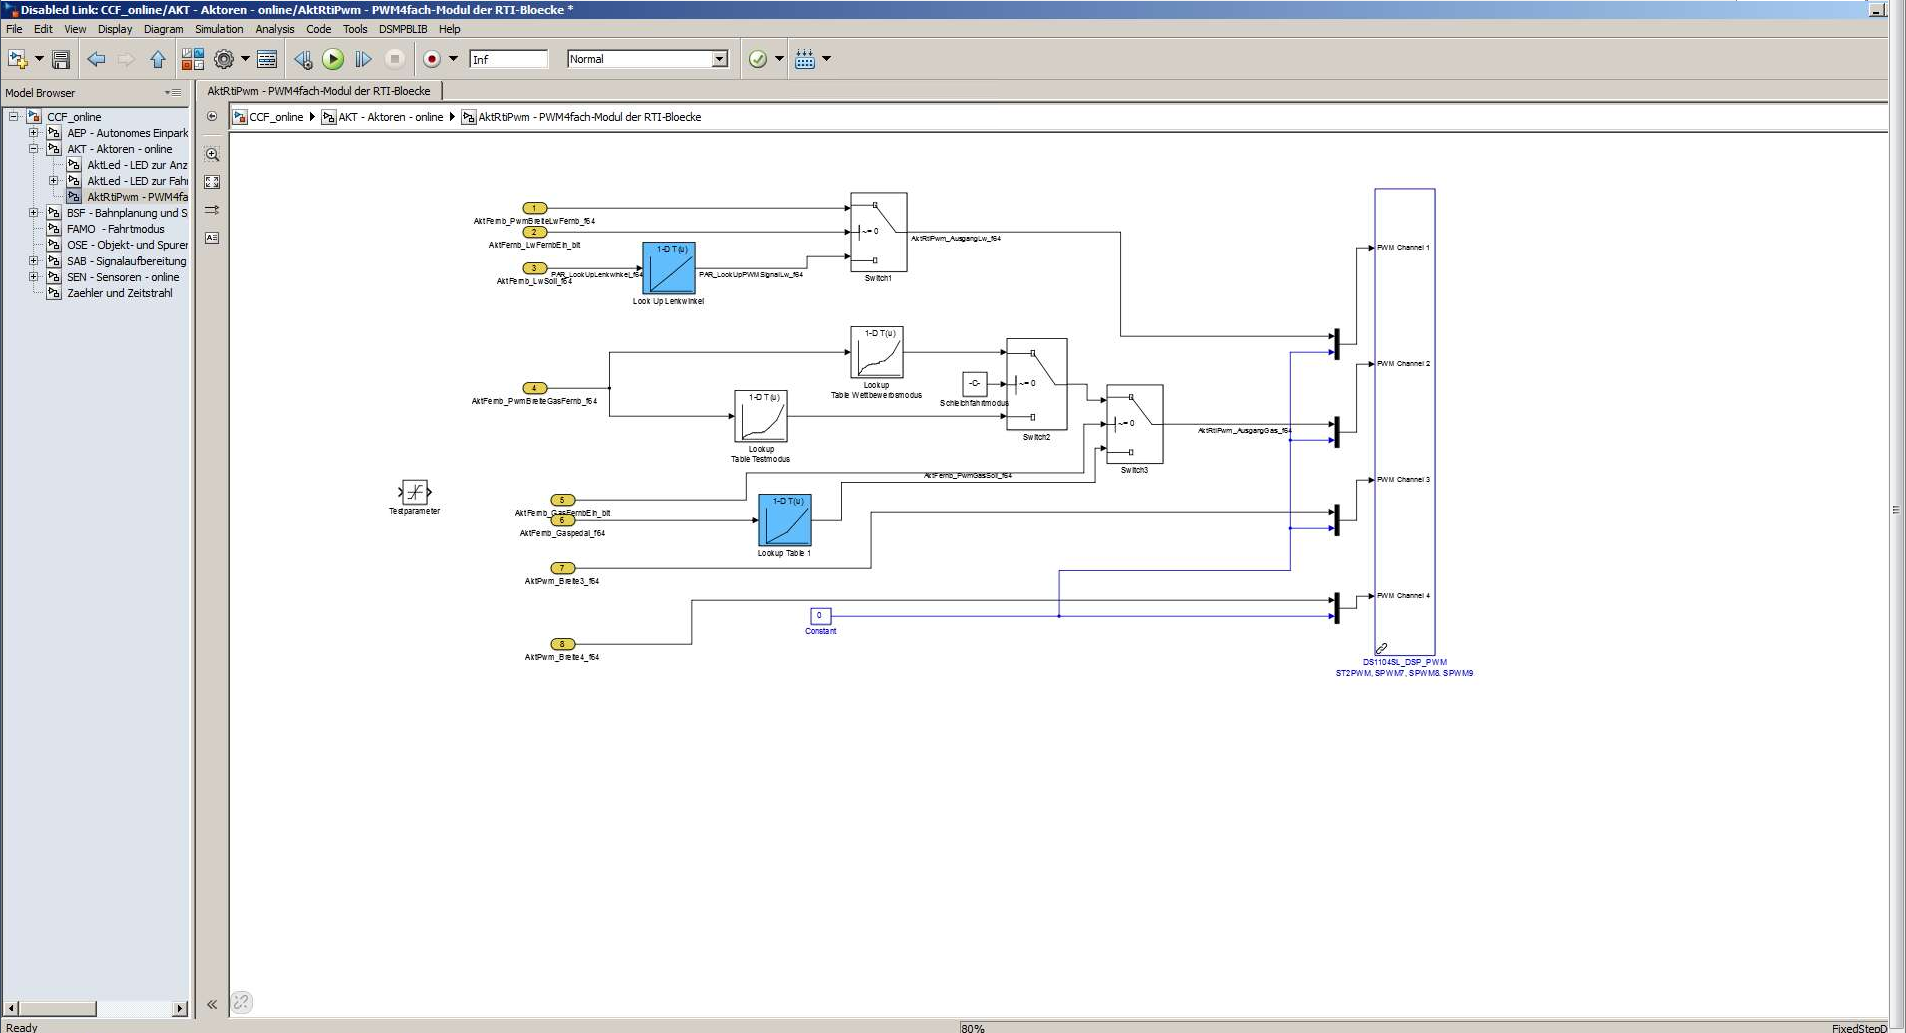The height and width of the screenshot is (1033, 1906).
Task: Open the Simulation menu
Action: click(219, 29)
